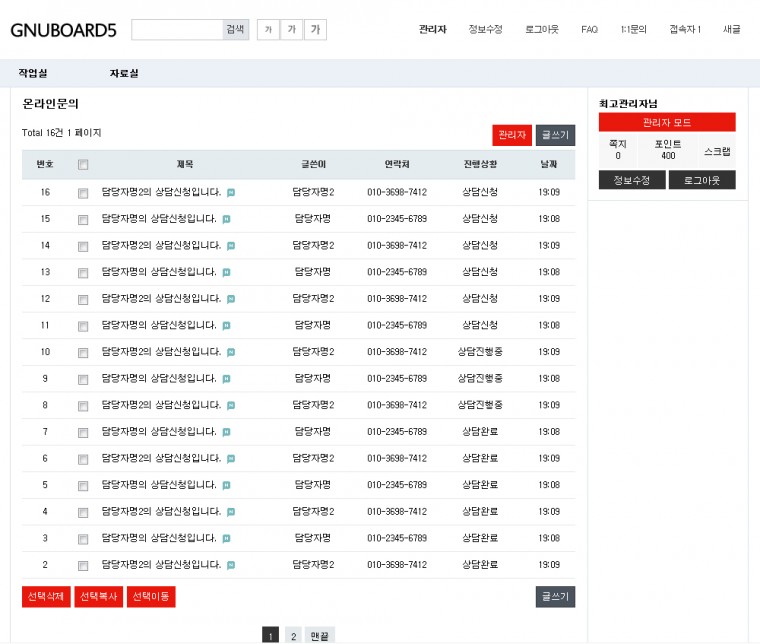Click the comment icon on post 2
Viewport: 760px width, 644px height.
231,565
